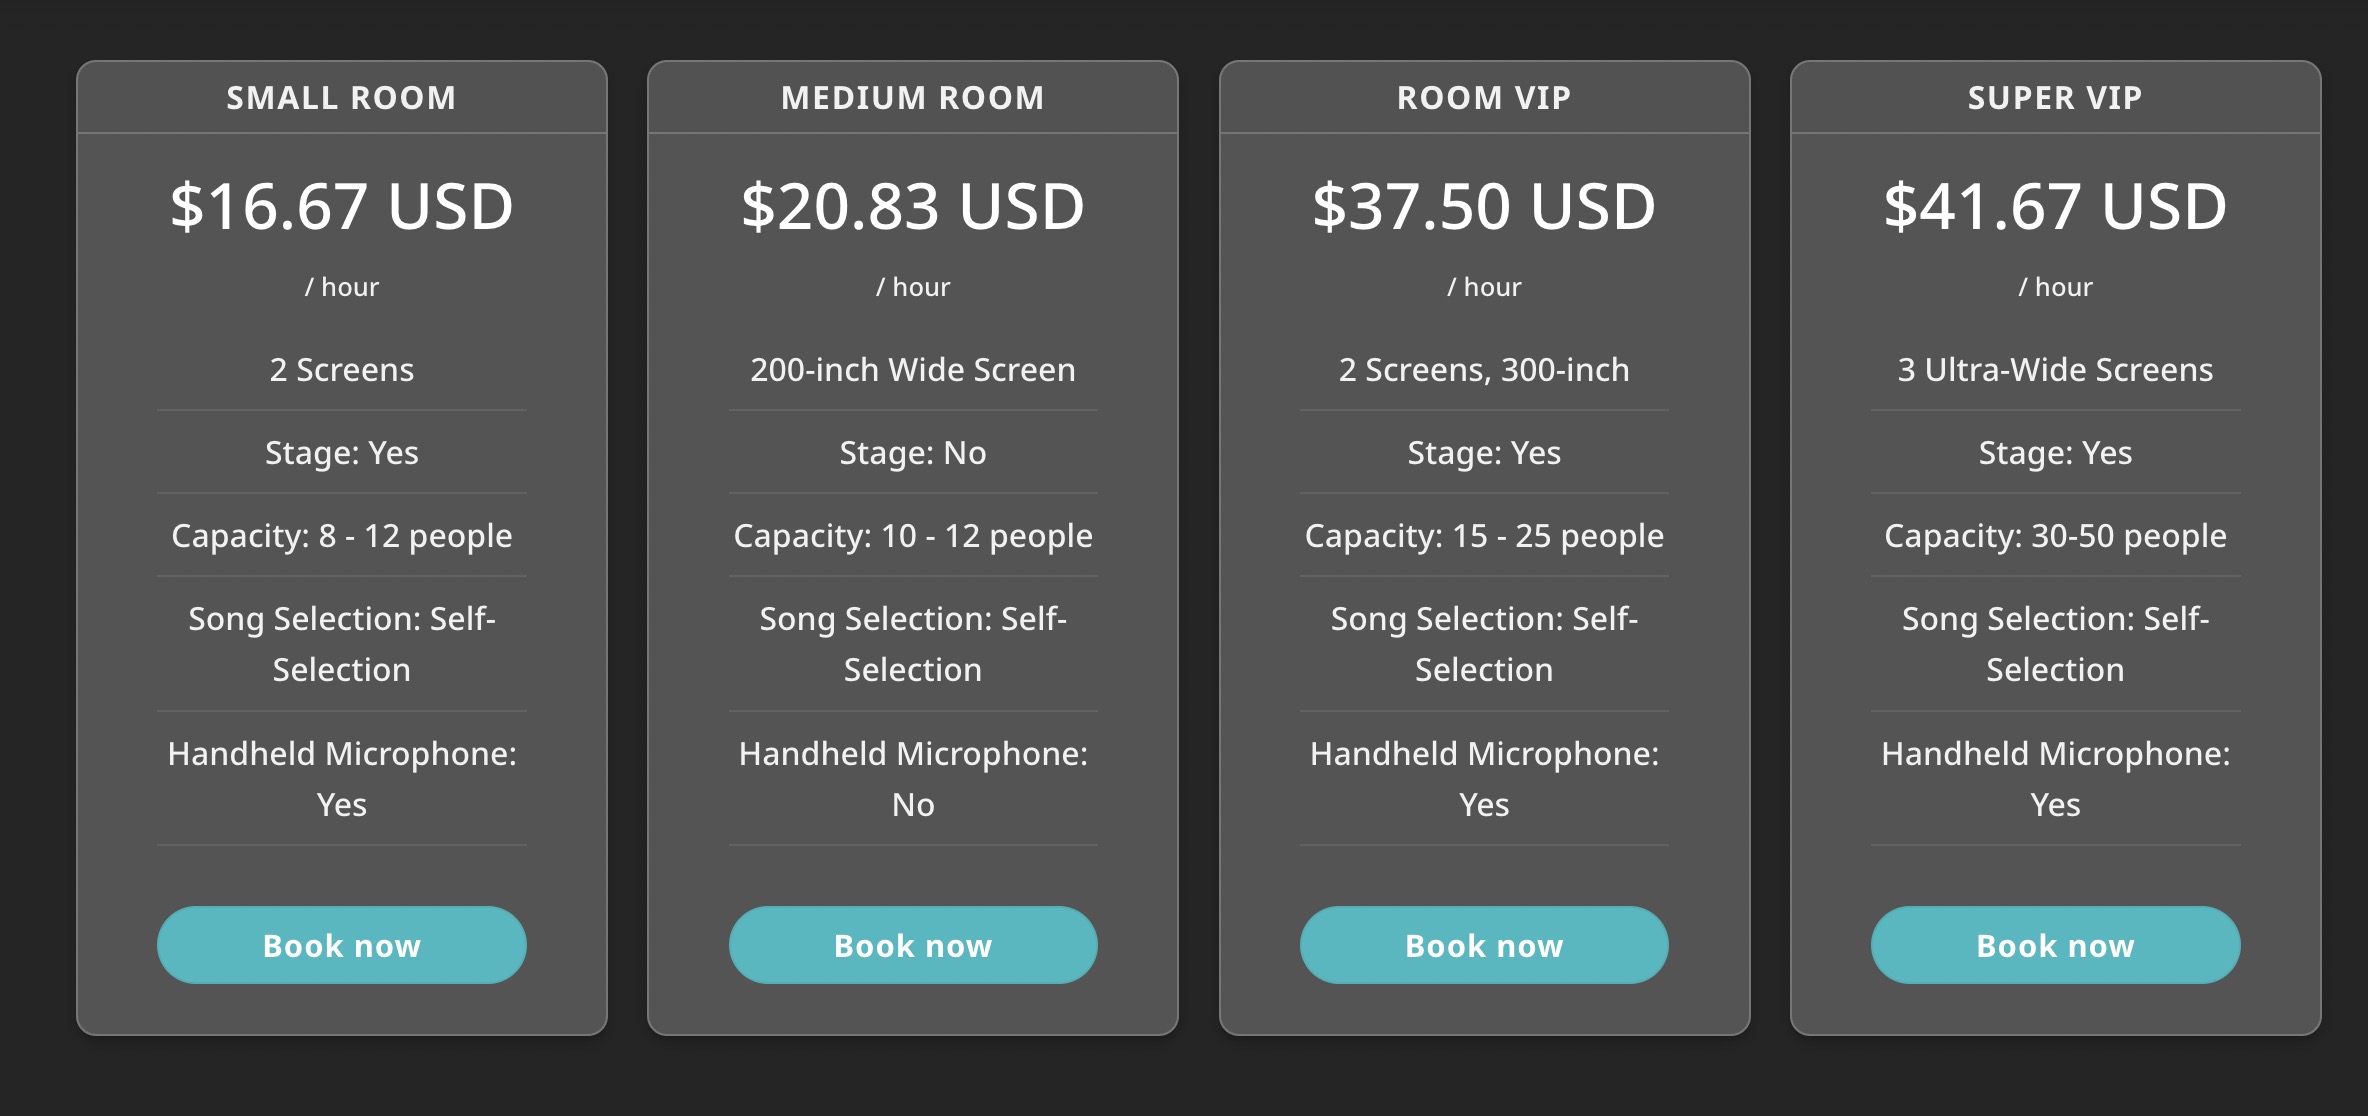Book the Room VIP package
2368x1116 pixels.
(1483, 945)
